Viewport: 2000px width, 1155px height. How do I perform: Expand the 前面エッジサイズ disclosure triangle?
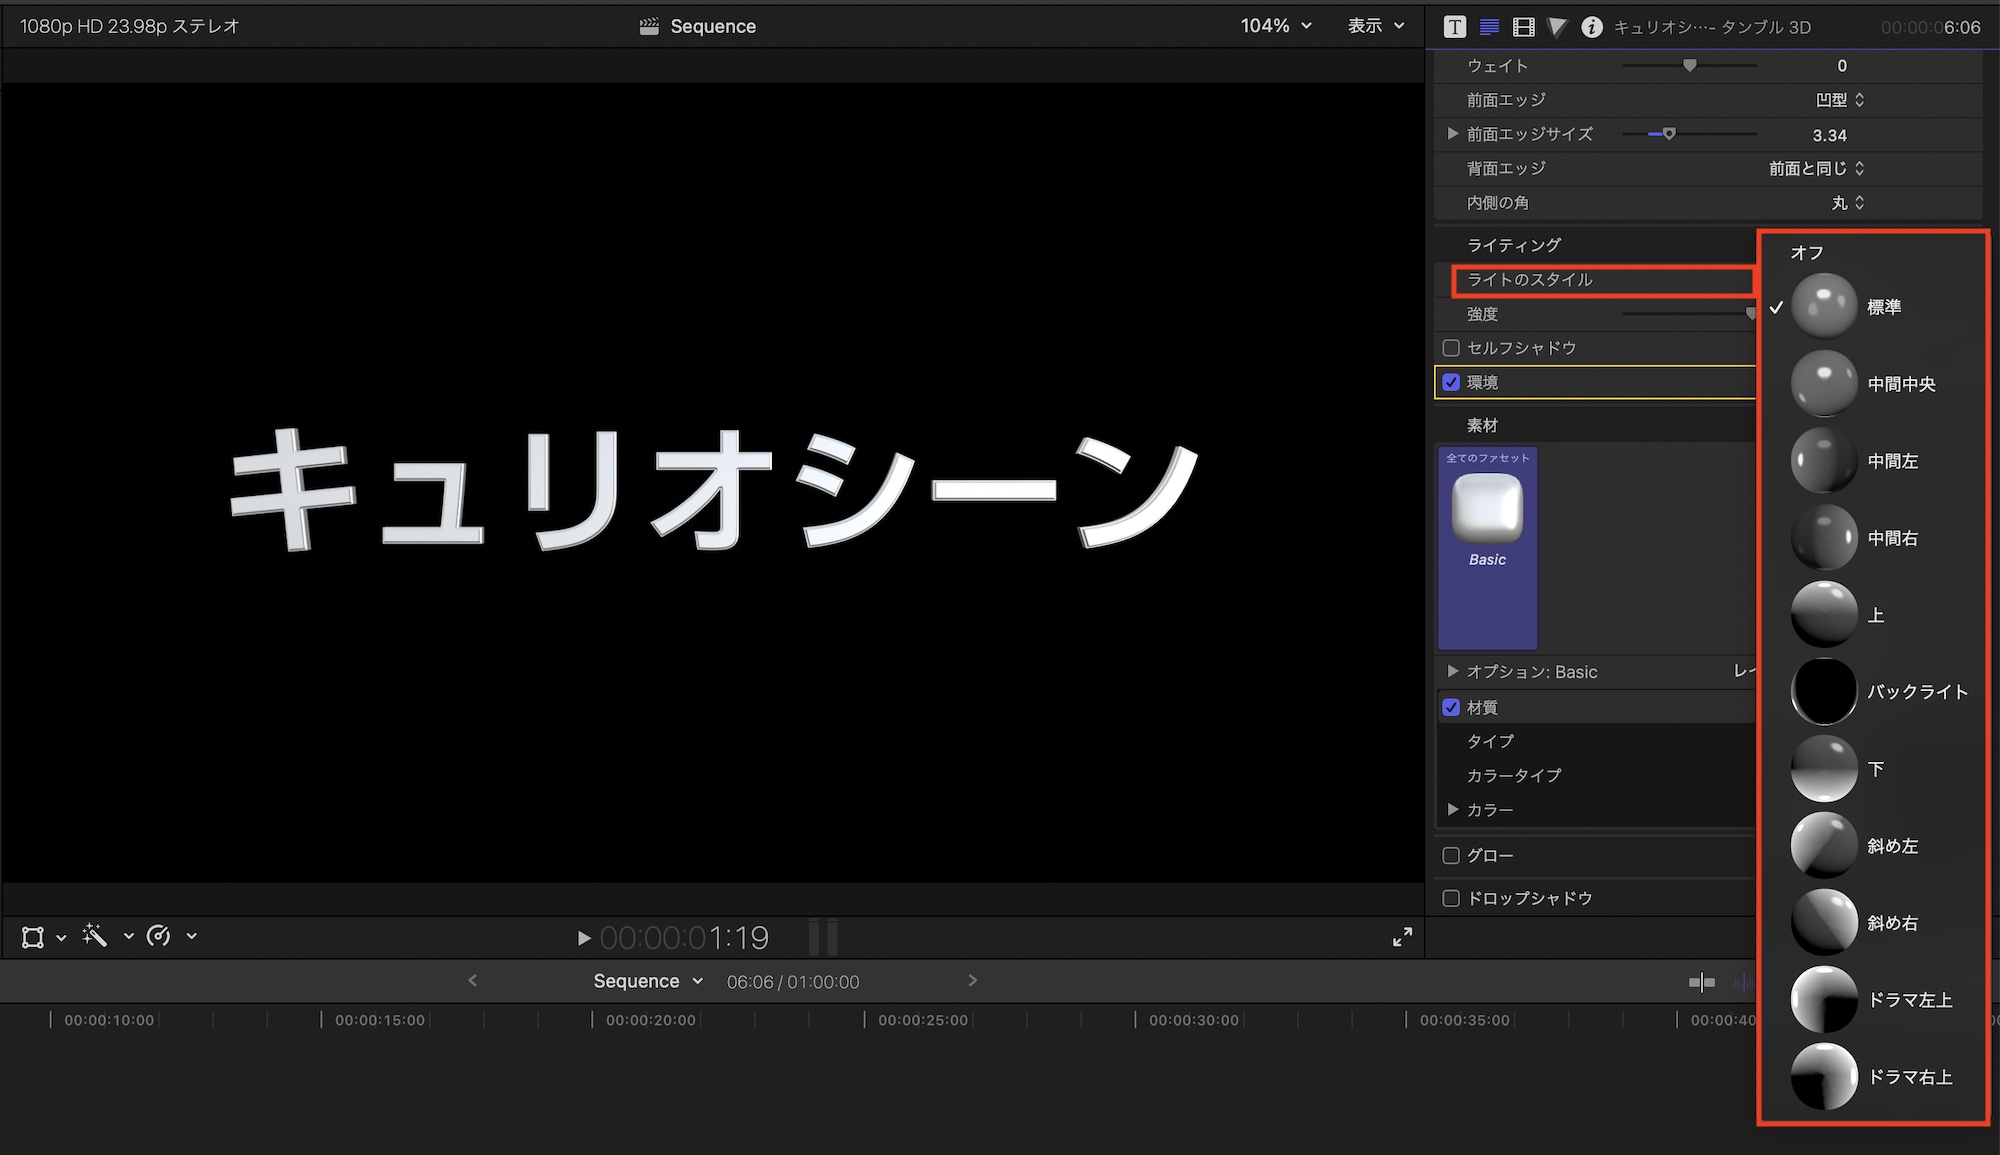[1452, 133]
